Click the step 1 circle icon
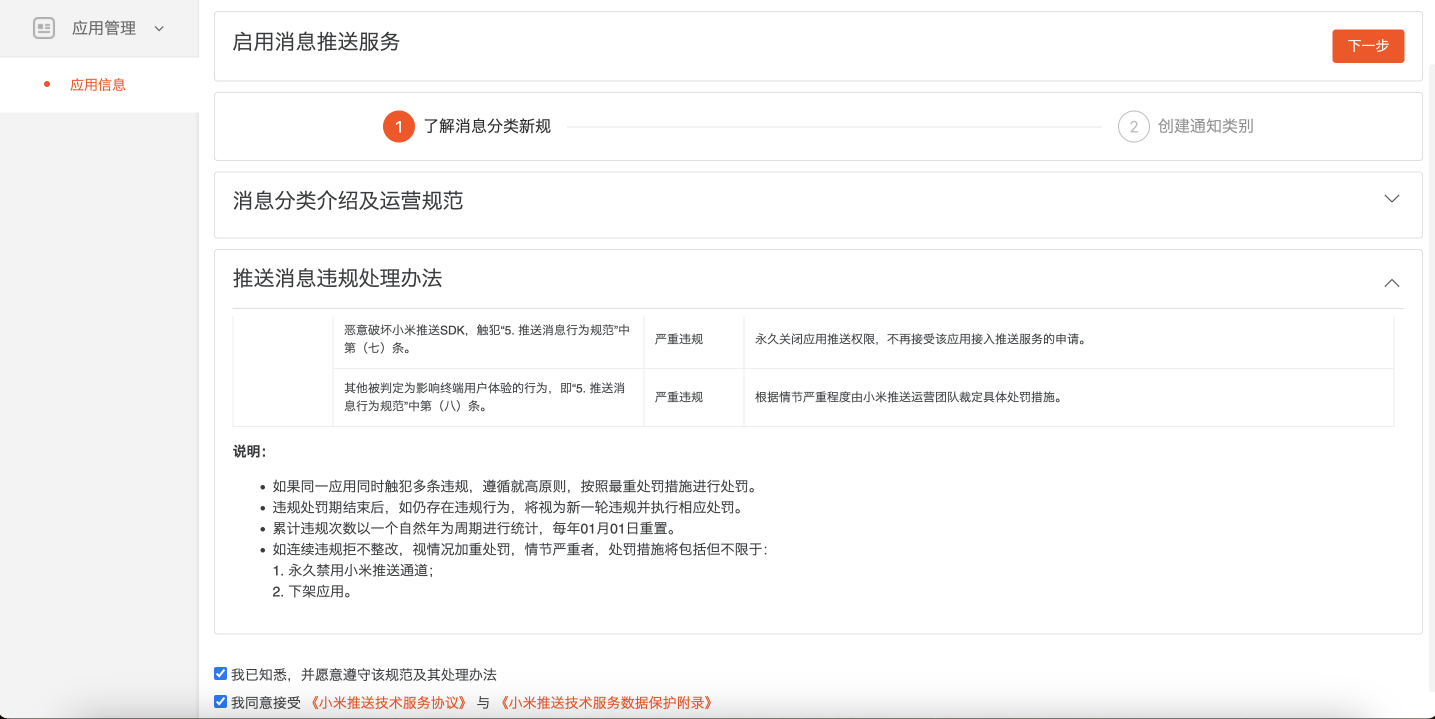 pos(398,127)
